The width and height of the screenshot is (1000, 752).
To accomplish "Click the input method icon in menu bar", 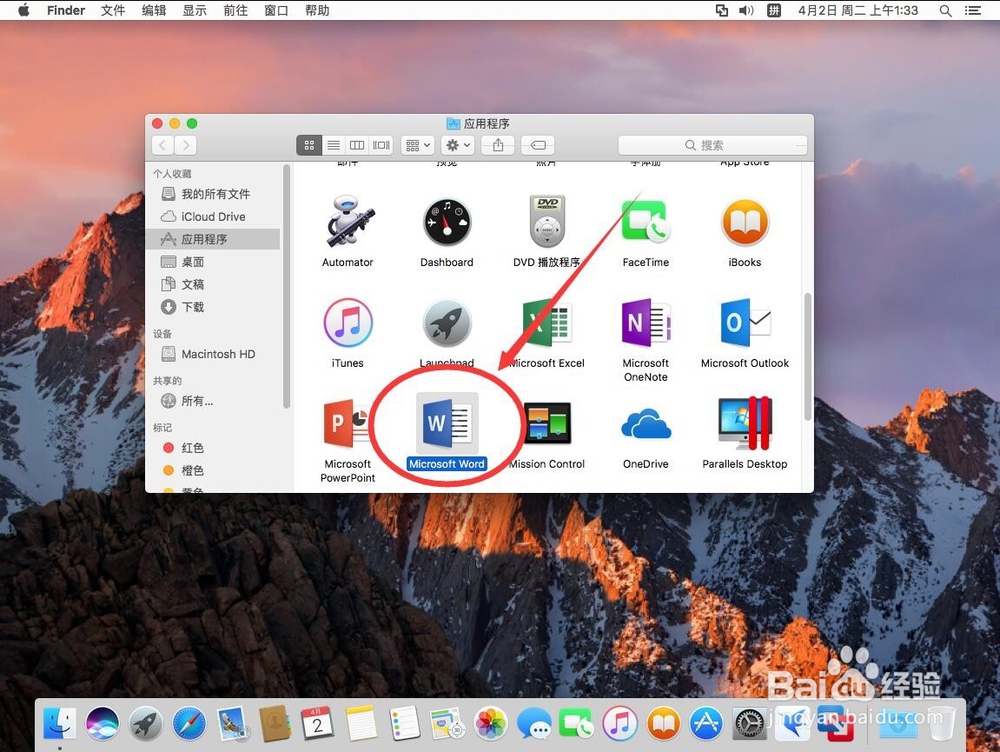I will coord(774,10).
